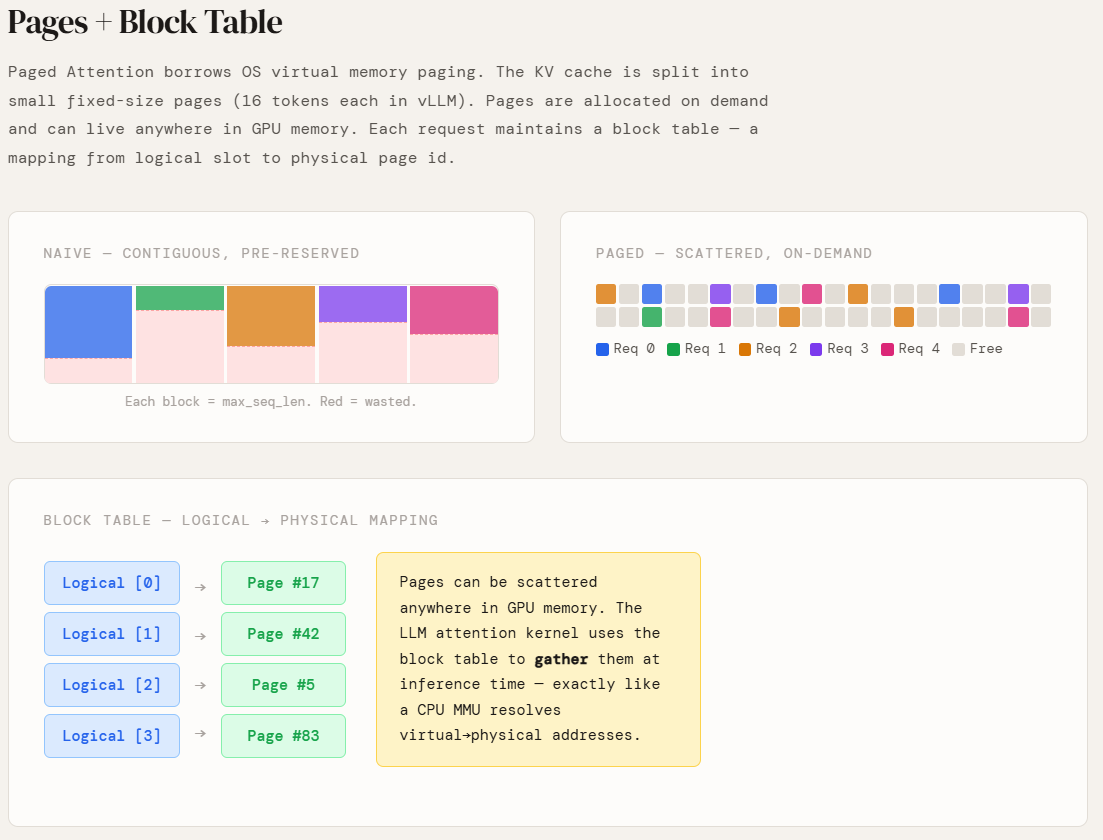
Task: Click the first orange page in paged grid
Action: coord(606,294)
